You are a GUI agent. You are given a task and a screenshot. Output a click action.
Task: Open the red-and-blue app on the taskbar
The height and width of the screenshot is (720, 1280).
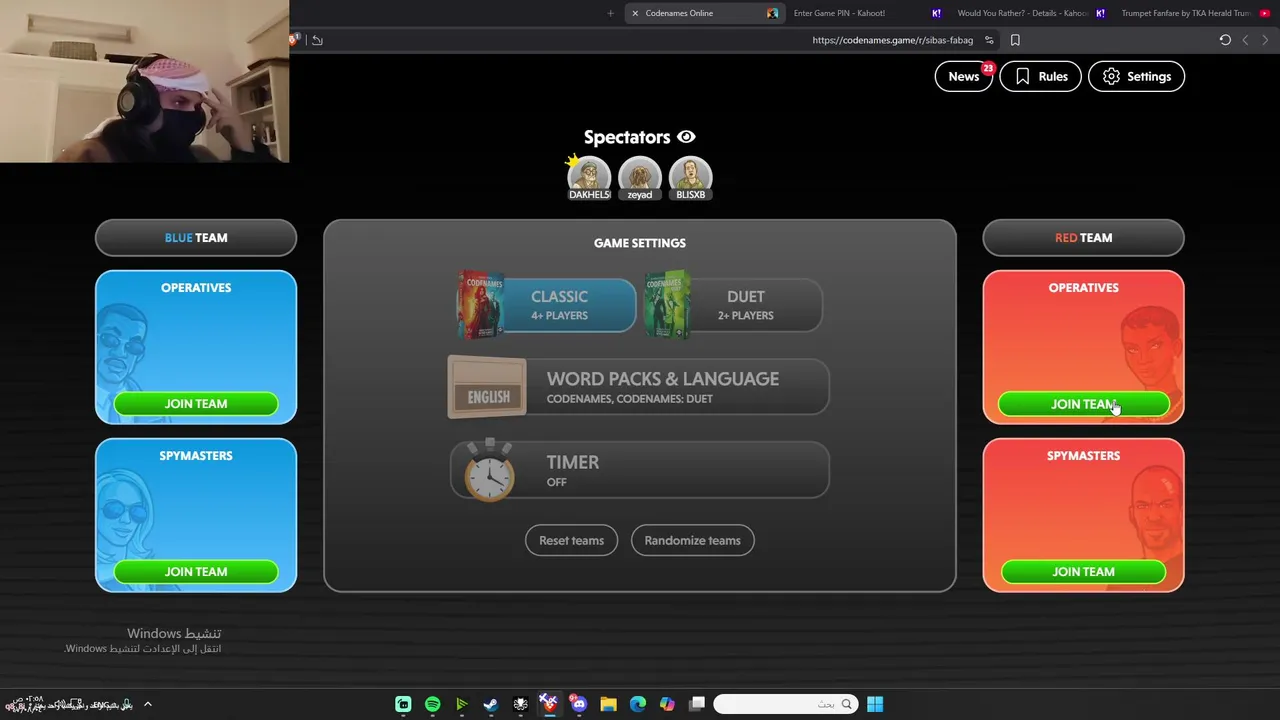coord(548,704)
